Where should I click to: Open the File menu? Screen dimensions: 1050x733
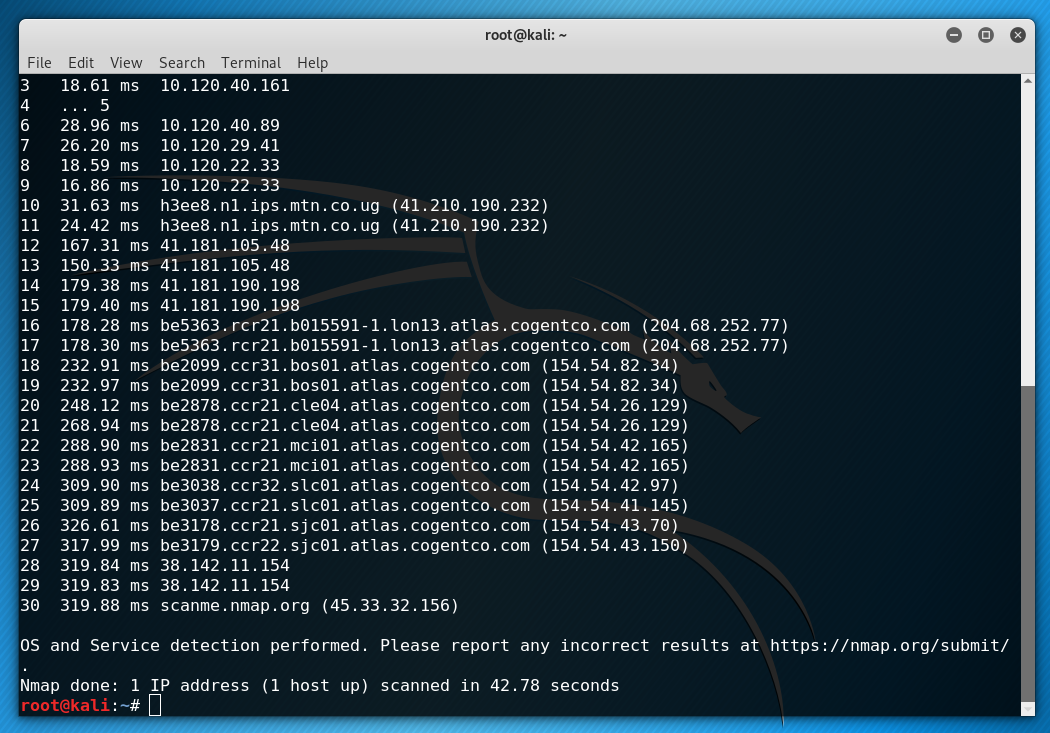(39, 63)
